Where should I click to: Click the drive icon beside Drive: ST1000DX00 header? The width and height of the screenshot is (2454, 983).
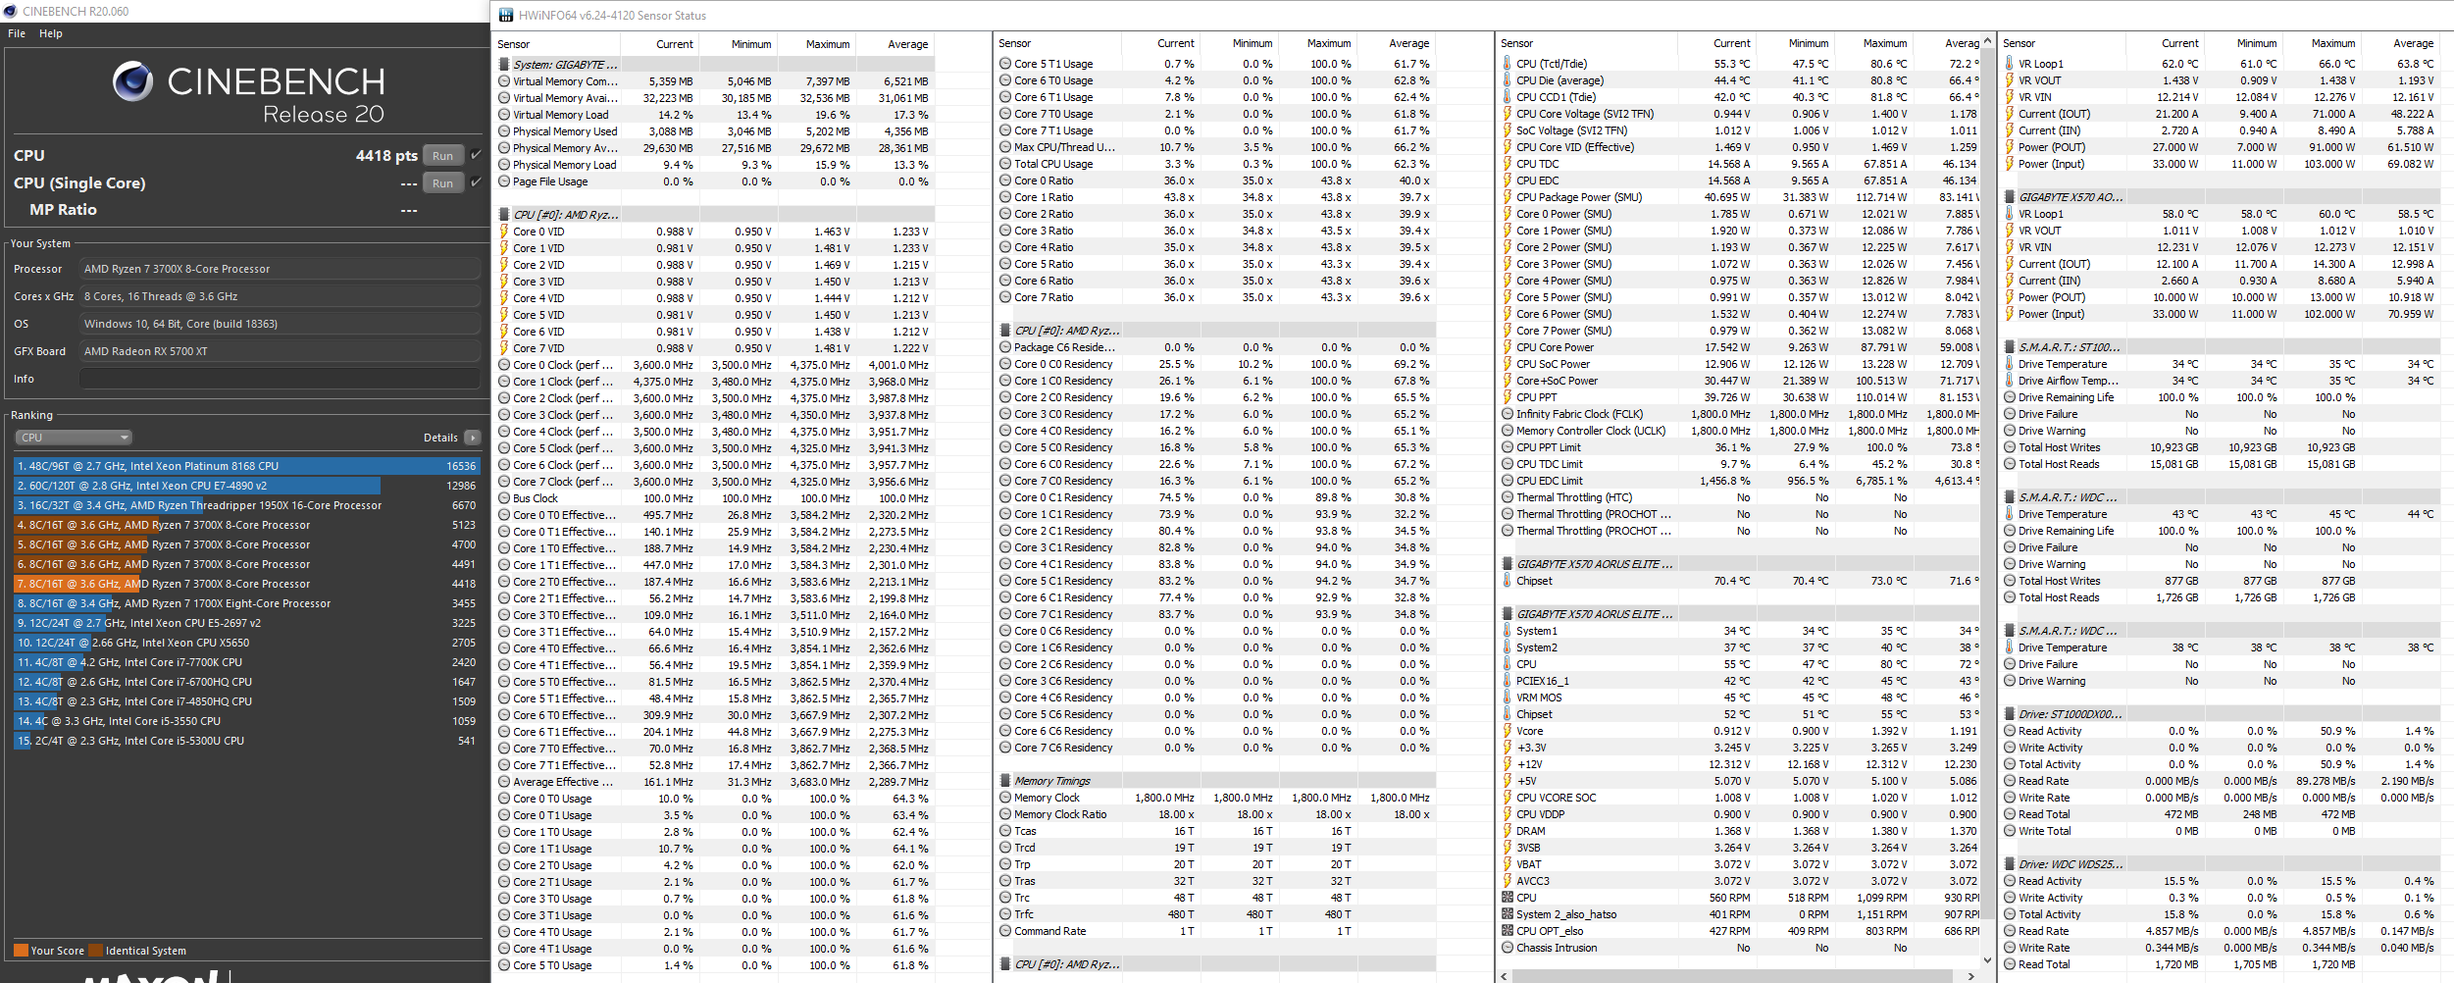2009,714
